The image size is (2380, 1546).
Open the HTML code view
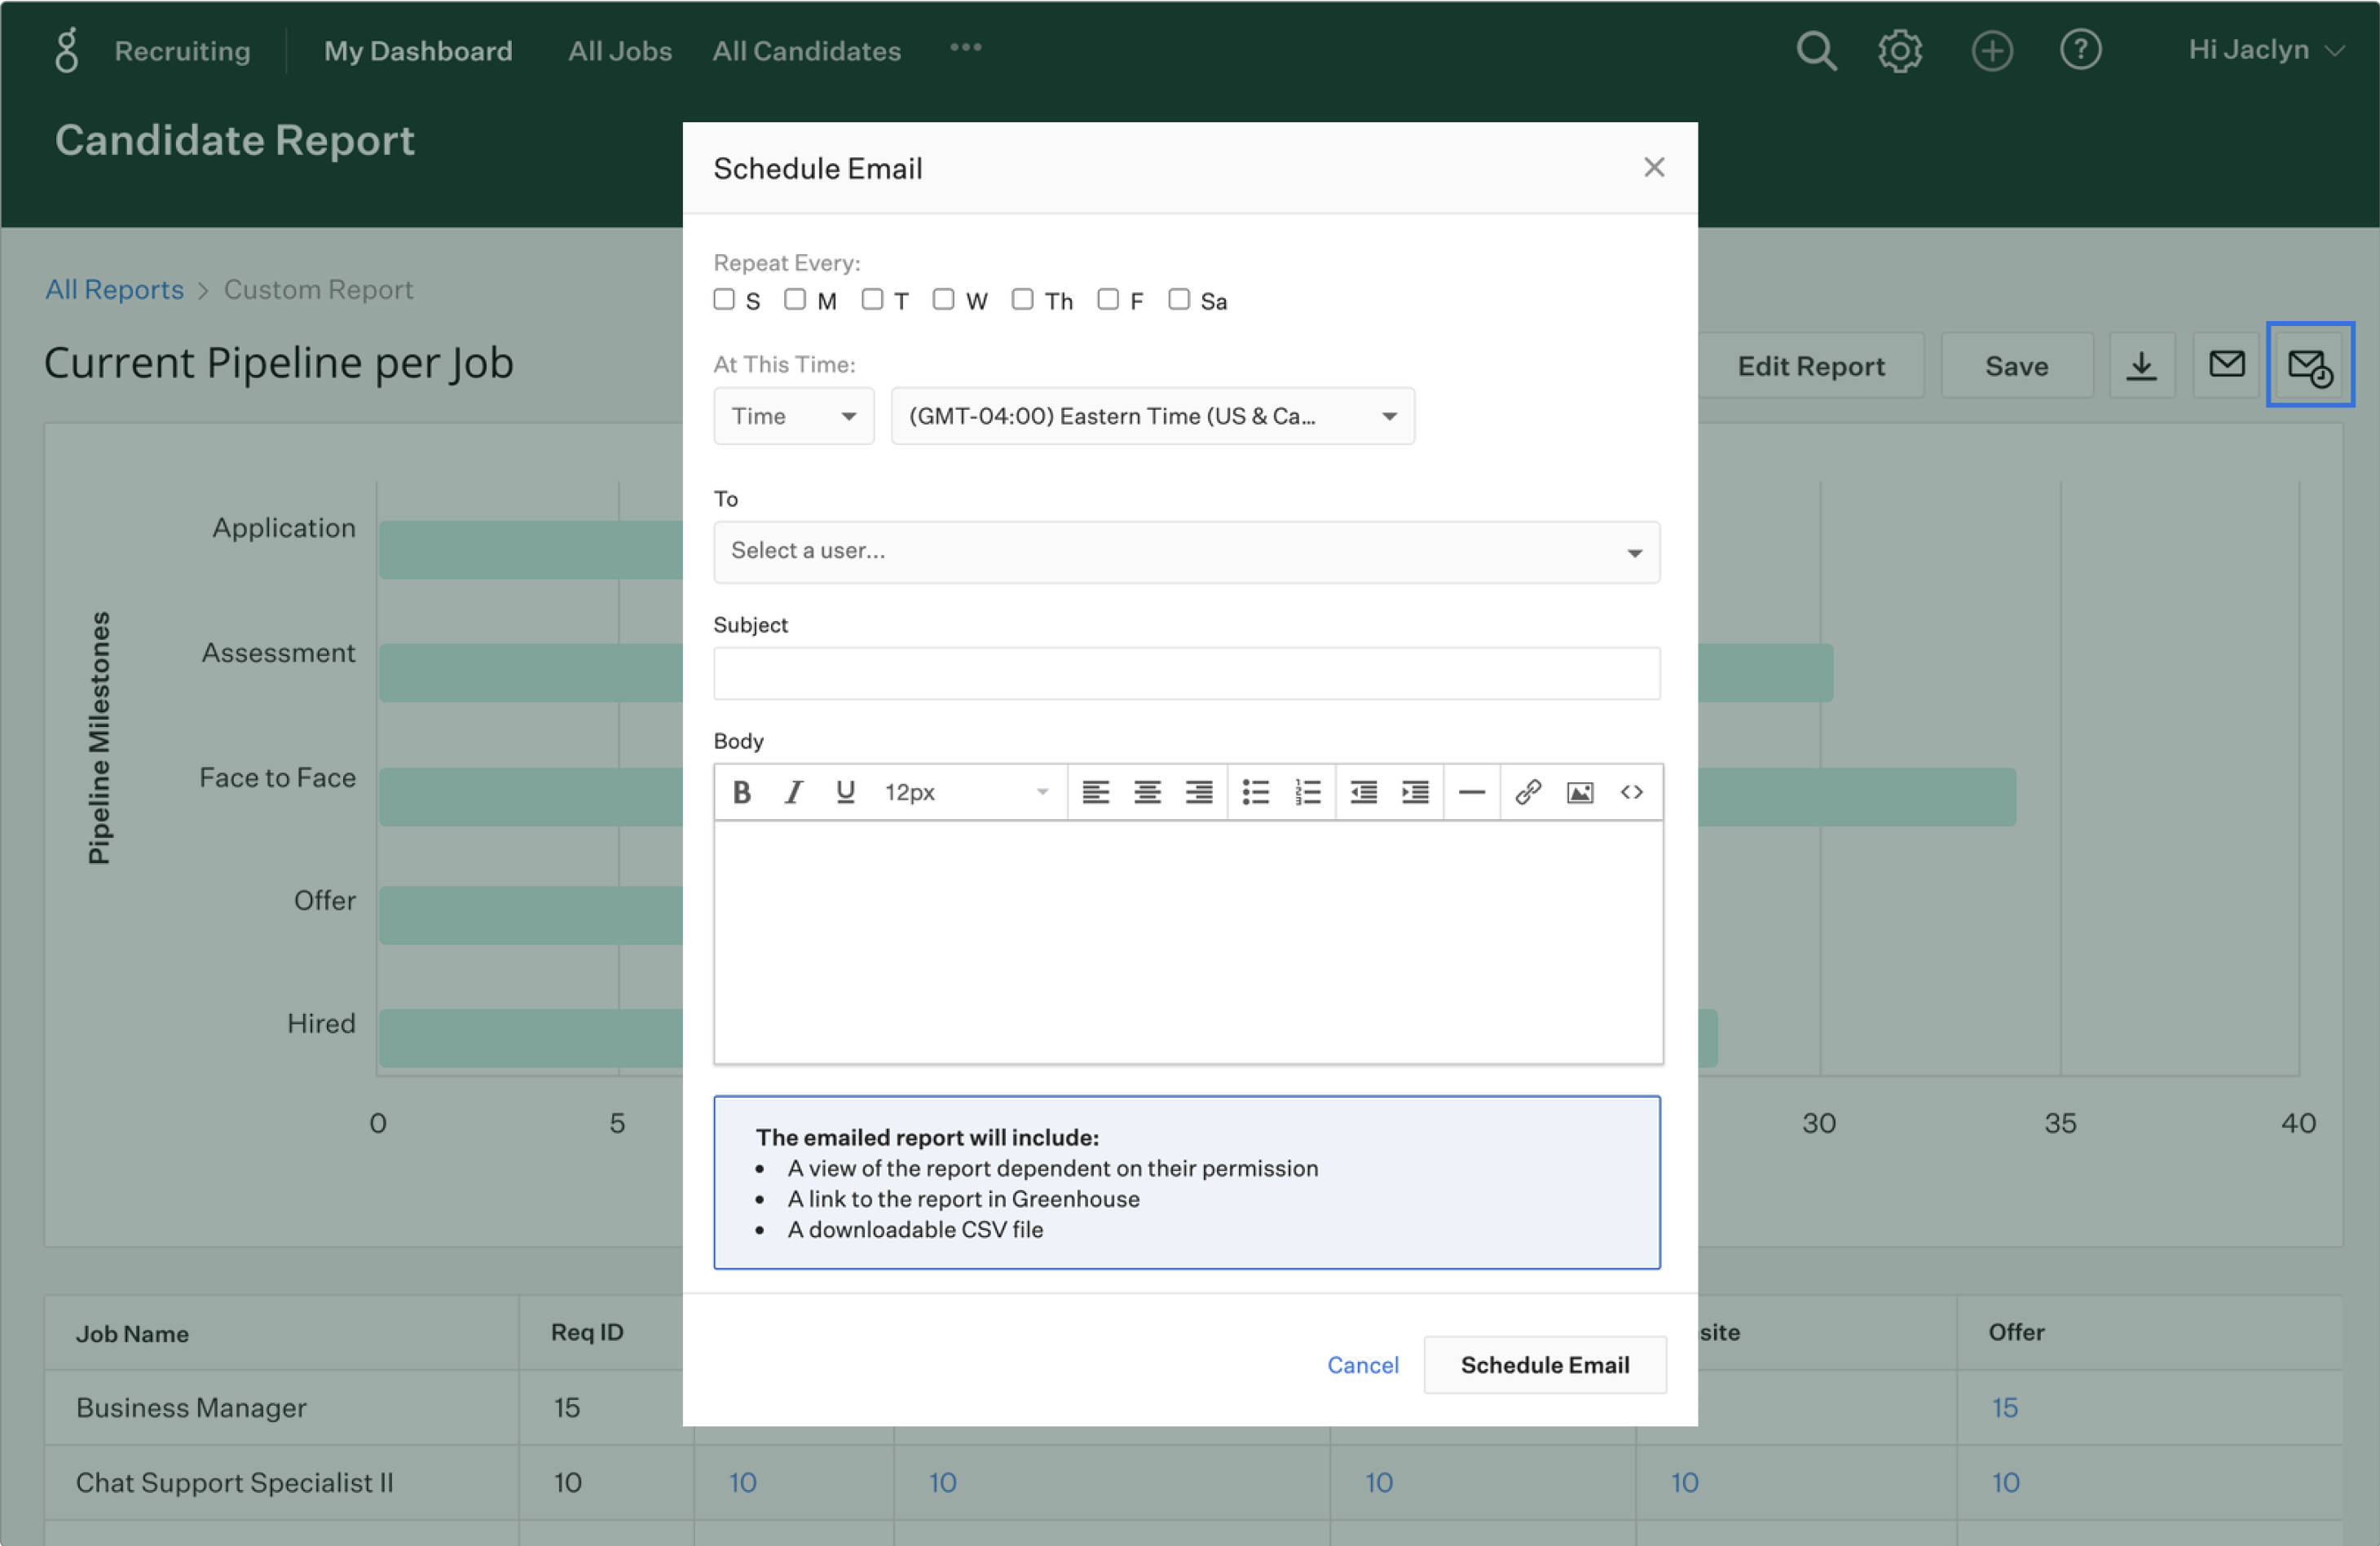click(x=1631, y=792)
